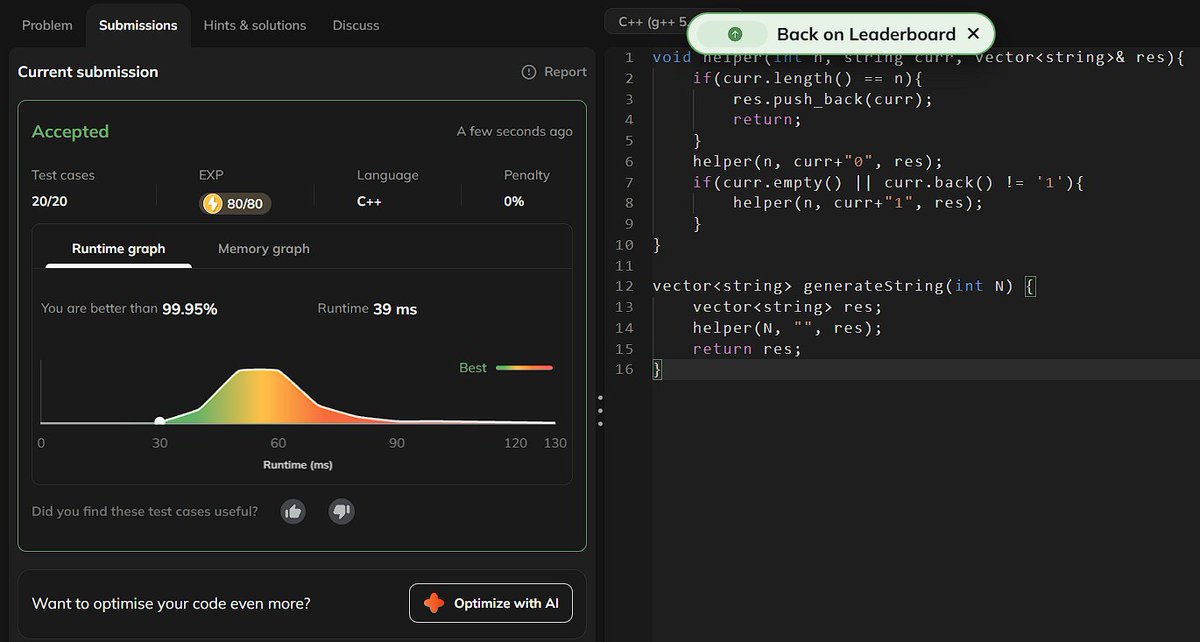Click the thumbs up icon
This screenshot has height=642, width=1200.
coord(293,511)
